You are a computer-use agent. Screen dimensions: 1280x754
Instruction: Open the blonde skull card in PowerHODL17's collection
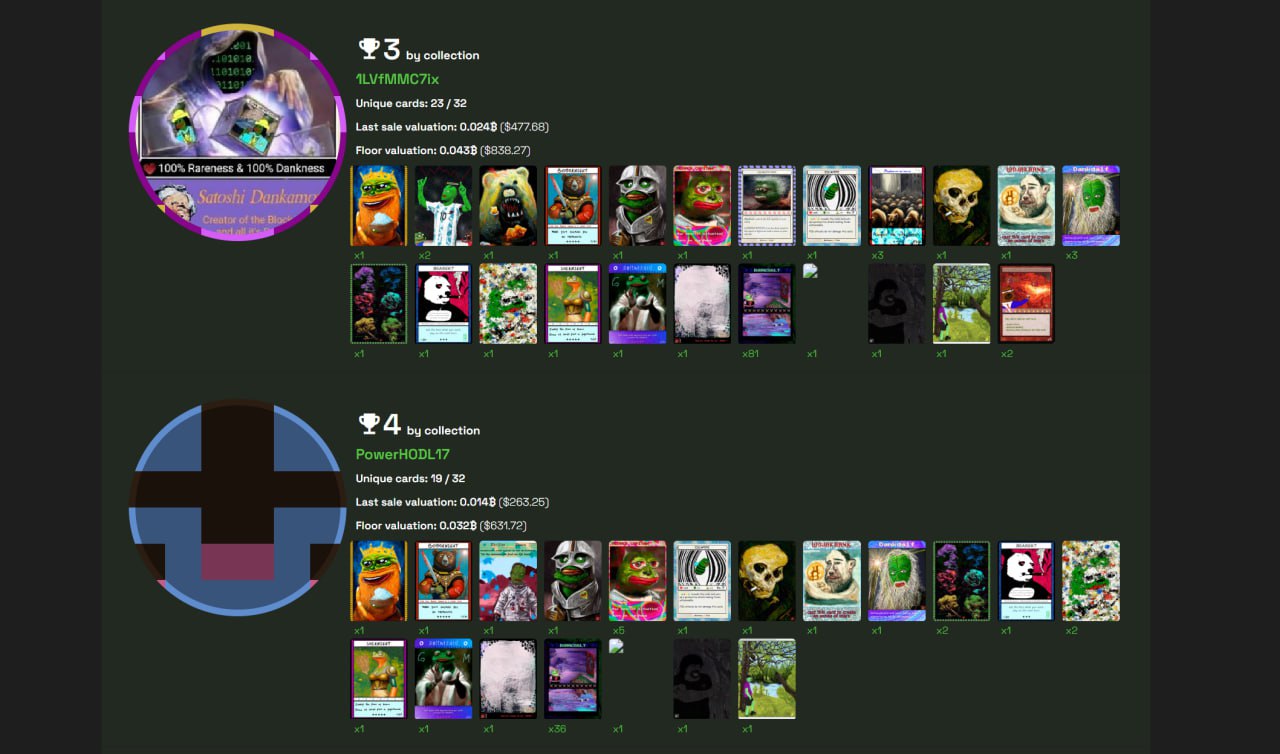click(x=767, y=581)
